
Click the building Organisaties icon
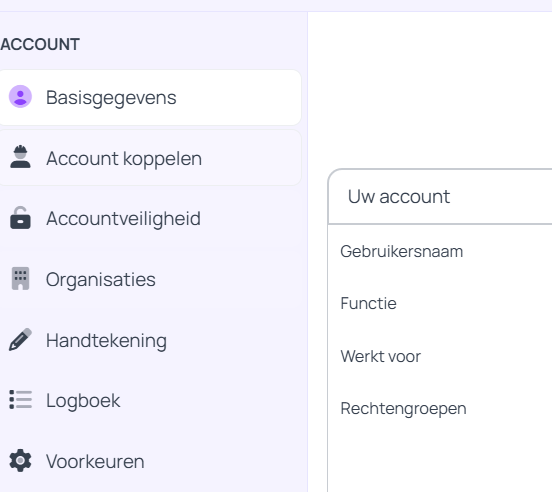tap(20, 279)
